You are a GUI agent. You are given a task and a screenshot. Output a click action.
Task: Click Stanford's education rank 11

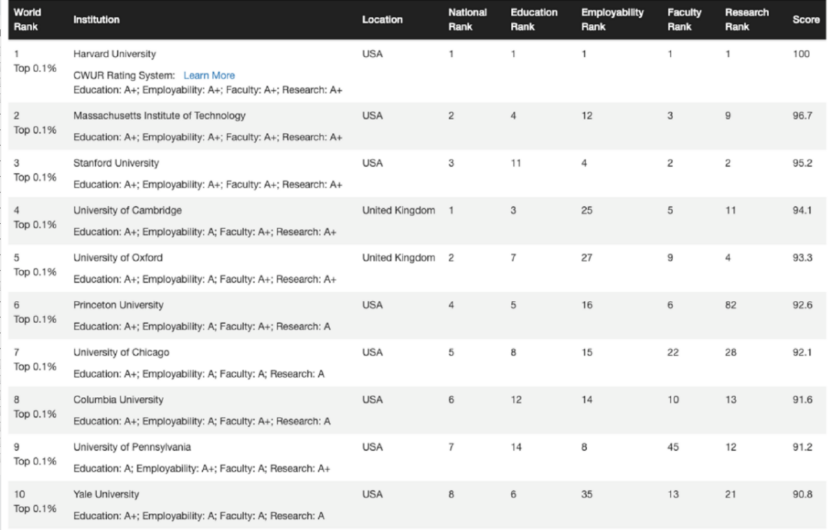[x=516, y=163]
